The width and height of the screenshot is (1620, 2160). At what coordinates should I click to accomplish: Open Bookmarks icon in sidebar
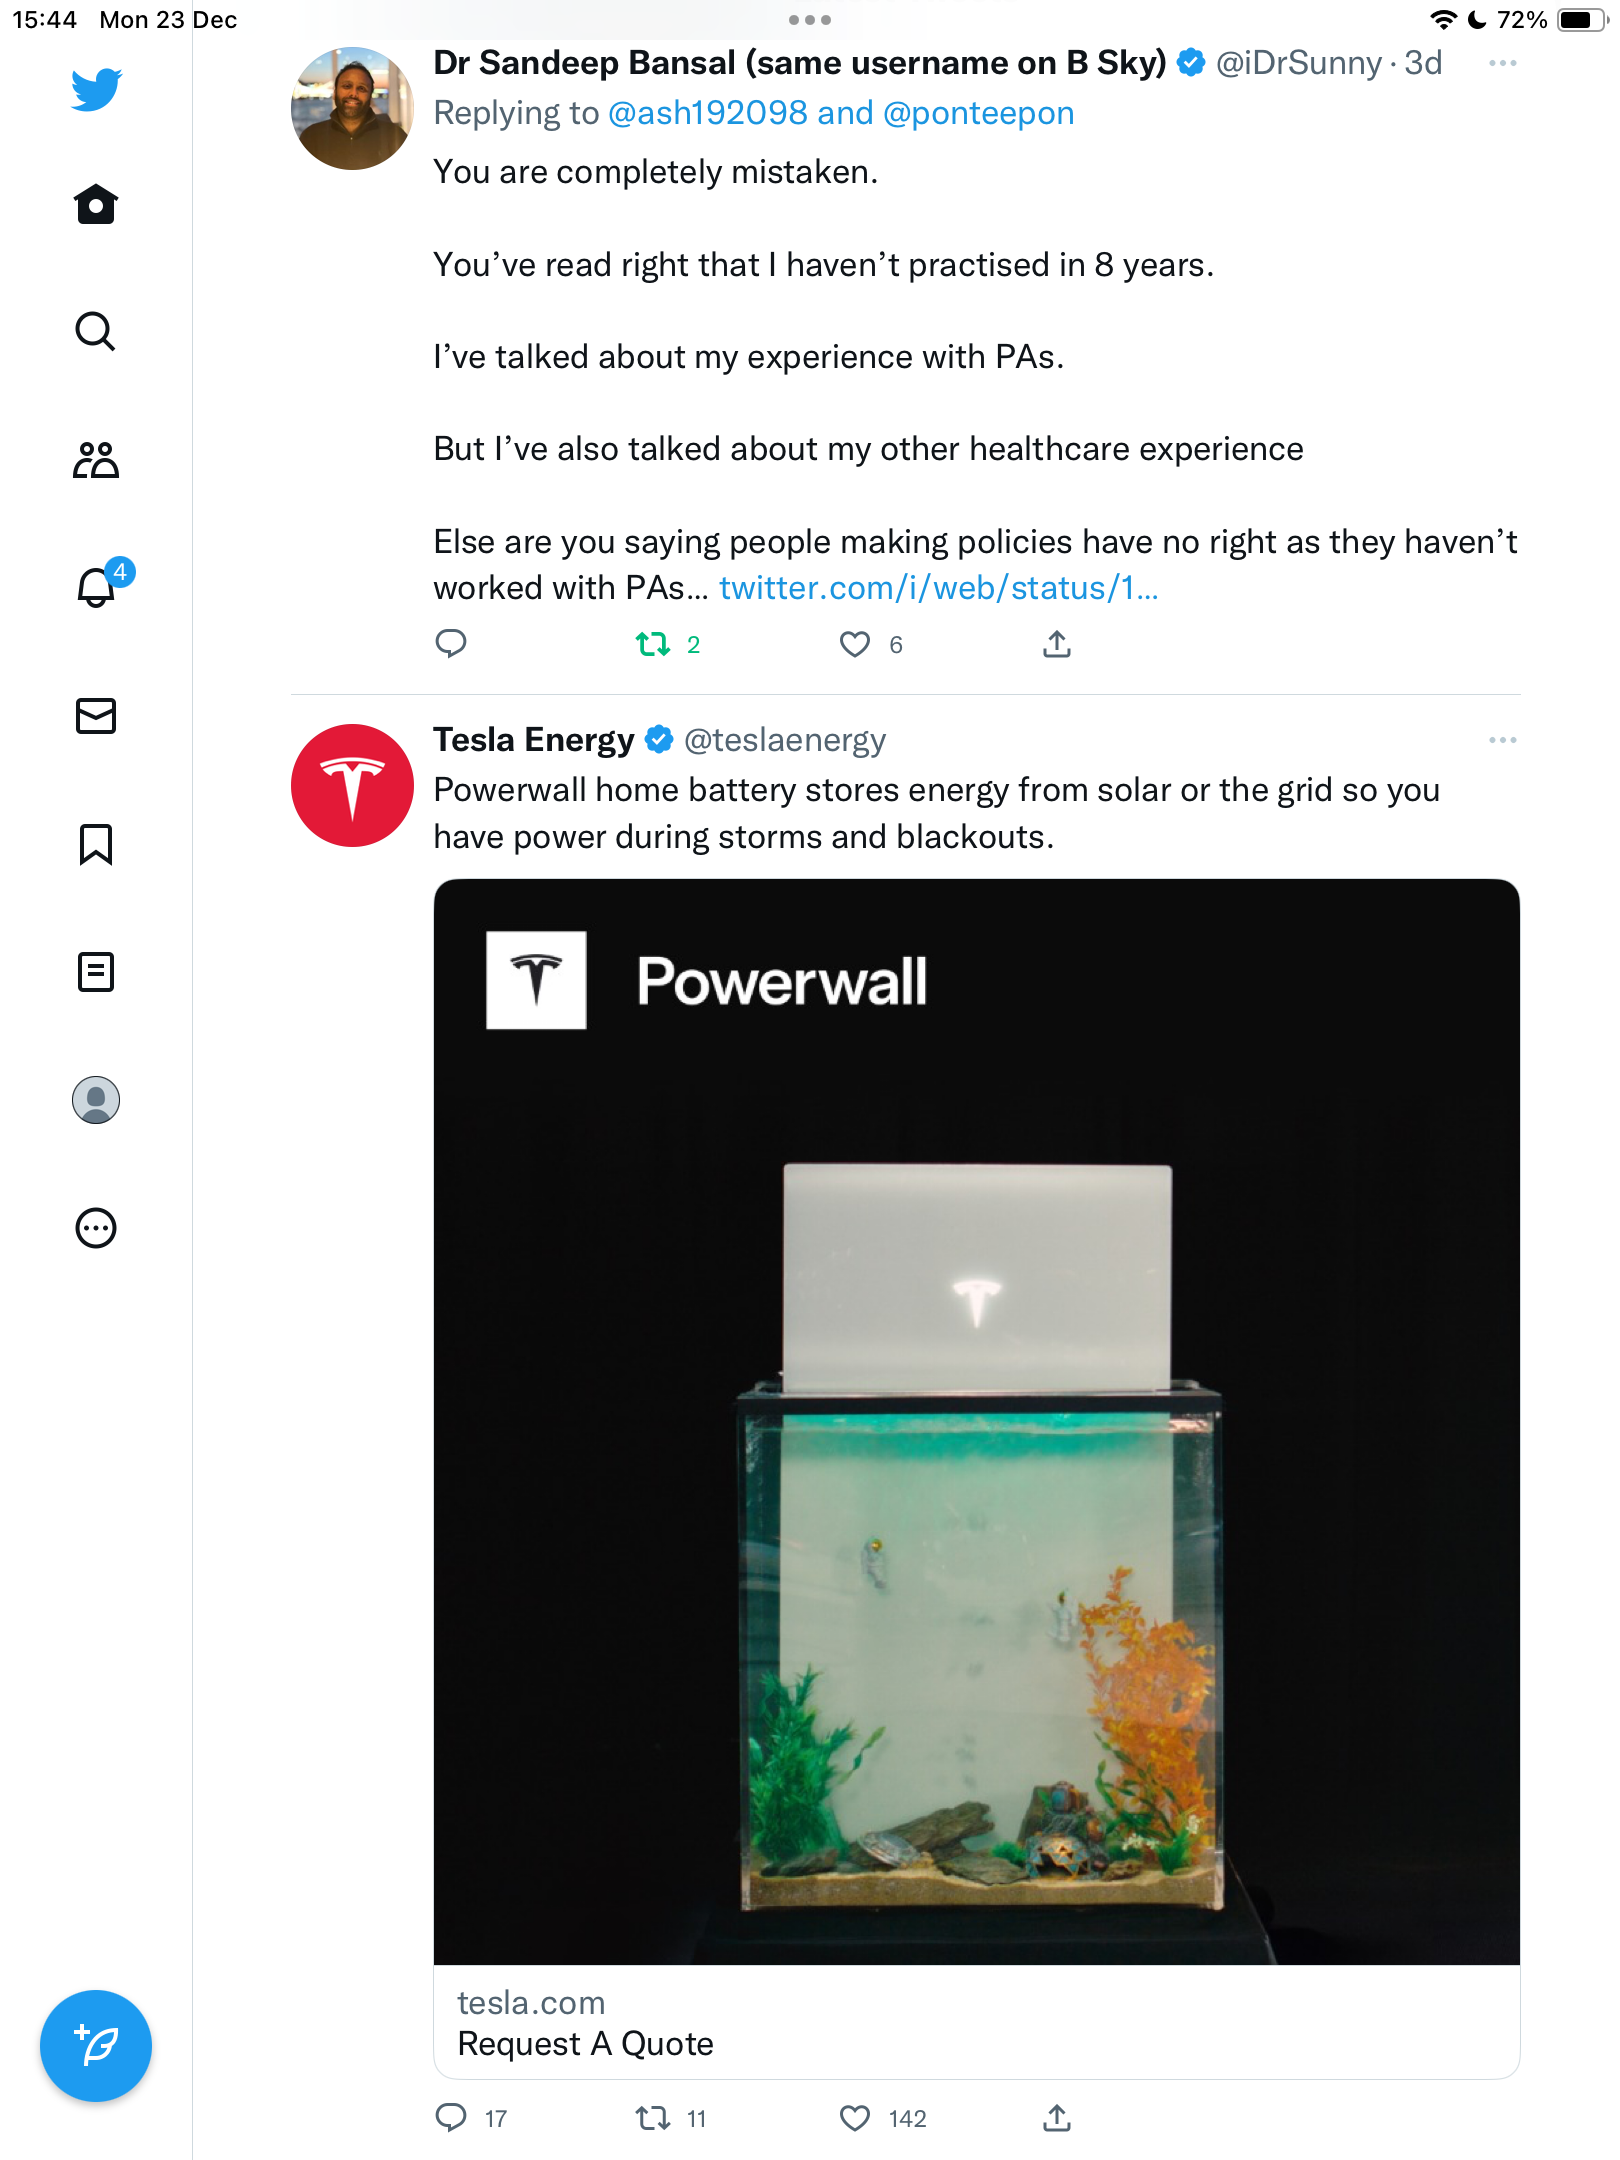point(96,844)
